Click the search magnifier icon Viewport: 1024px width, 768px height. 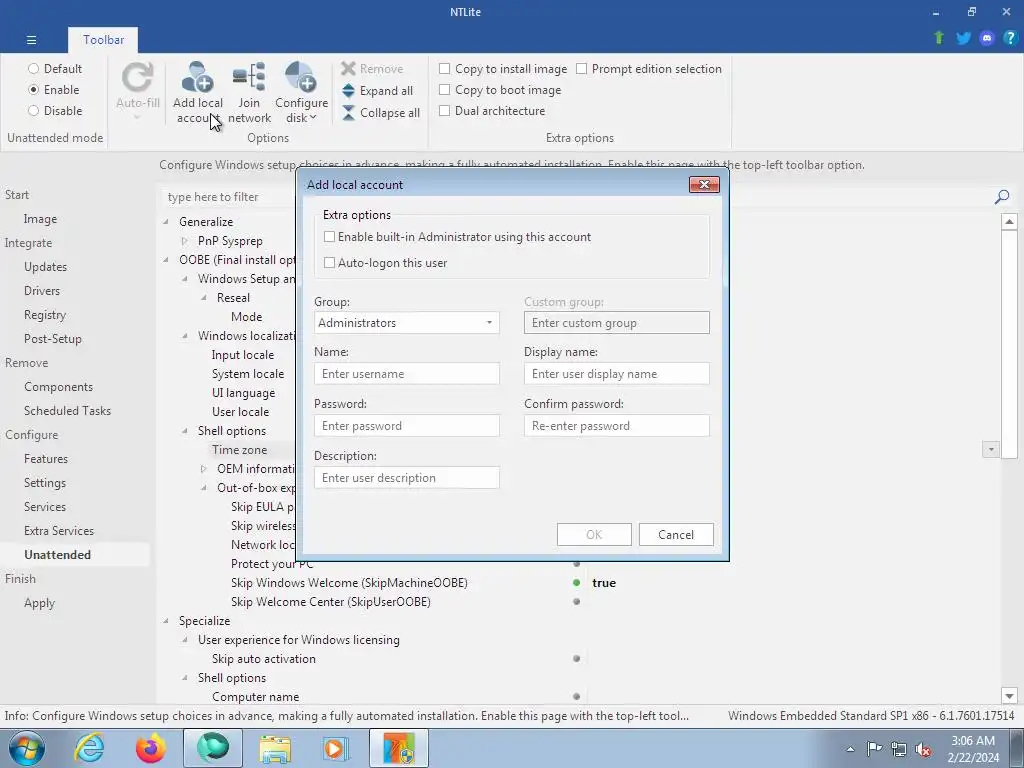click(1002, 197)
